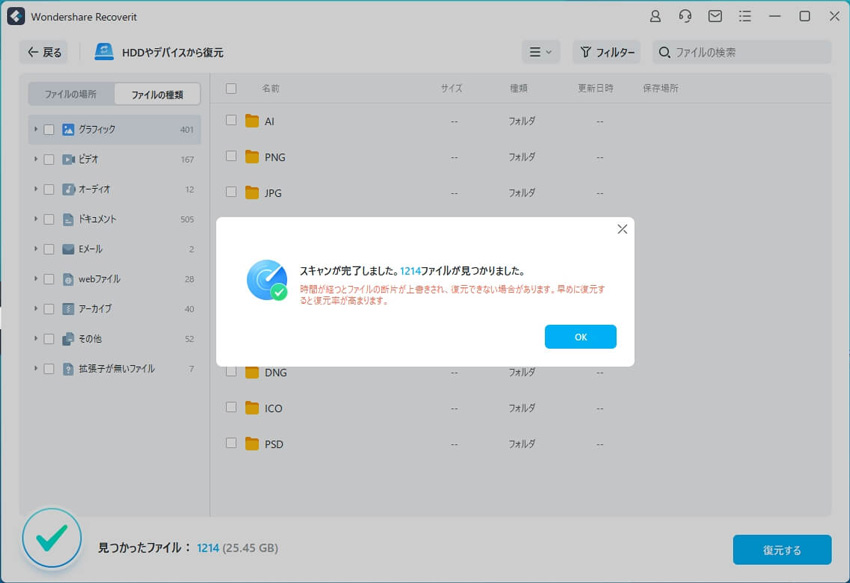Switch to ファイルの場所 tab
850x583 pixels.
coord(71,94)
